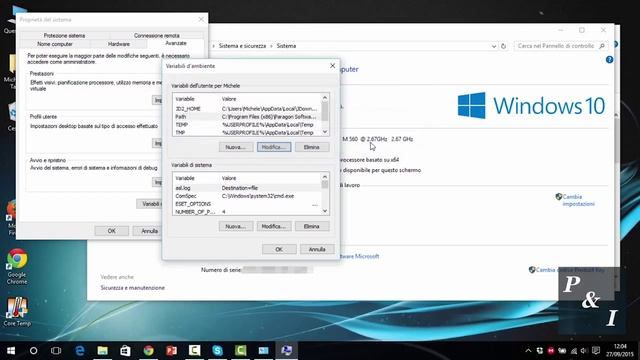Open the taskbar clock showing 12:04

click(620, 351)
